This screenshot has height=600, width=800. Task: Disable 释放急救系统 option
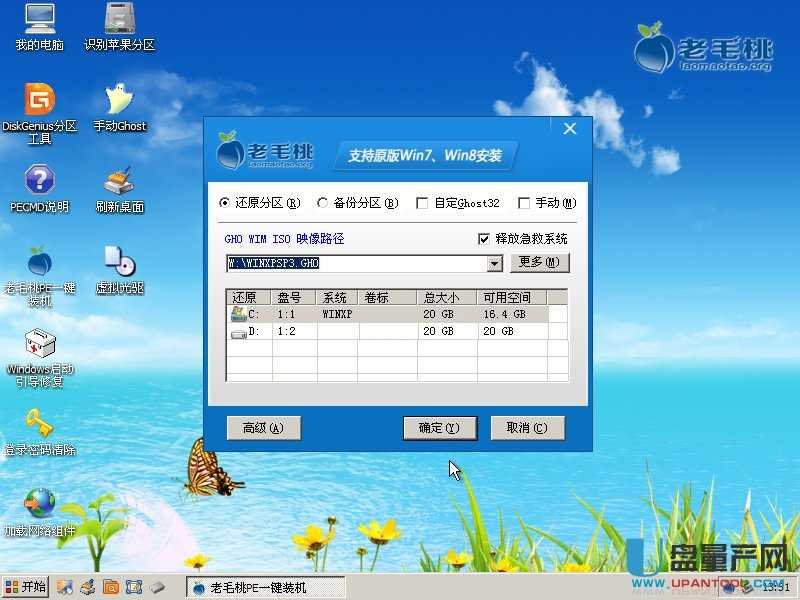(x=482, y=238)
